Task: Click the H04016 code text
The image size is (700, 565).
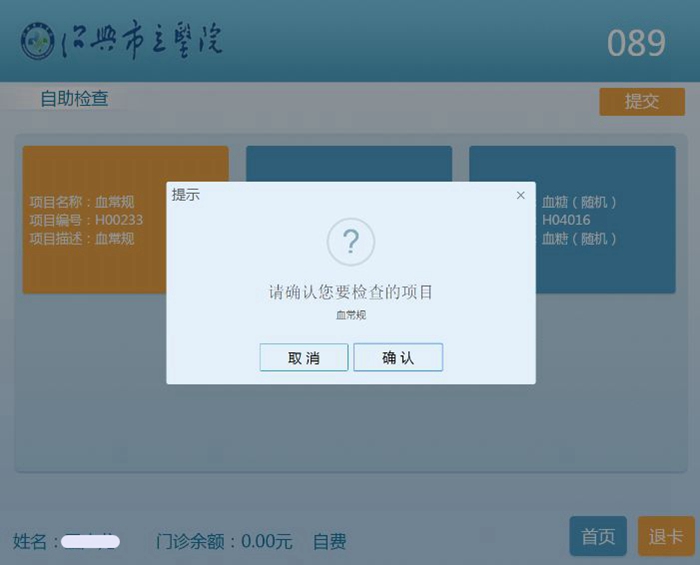Action: [x=566, y=220]
